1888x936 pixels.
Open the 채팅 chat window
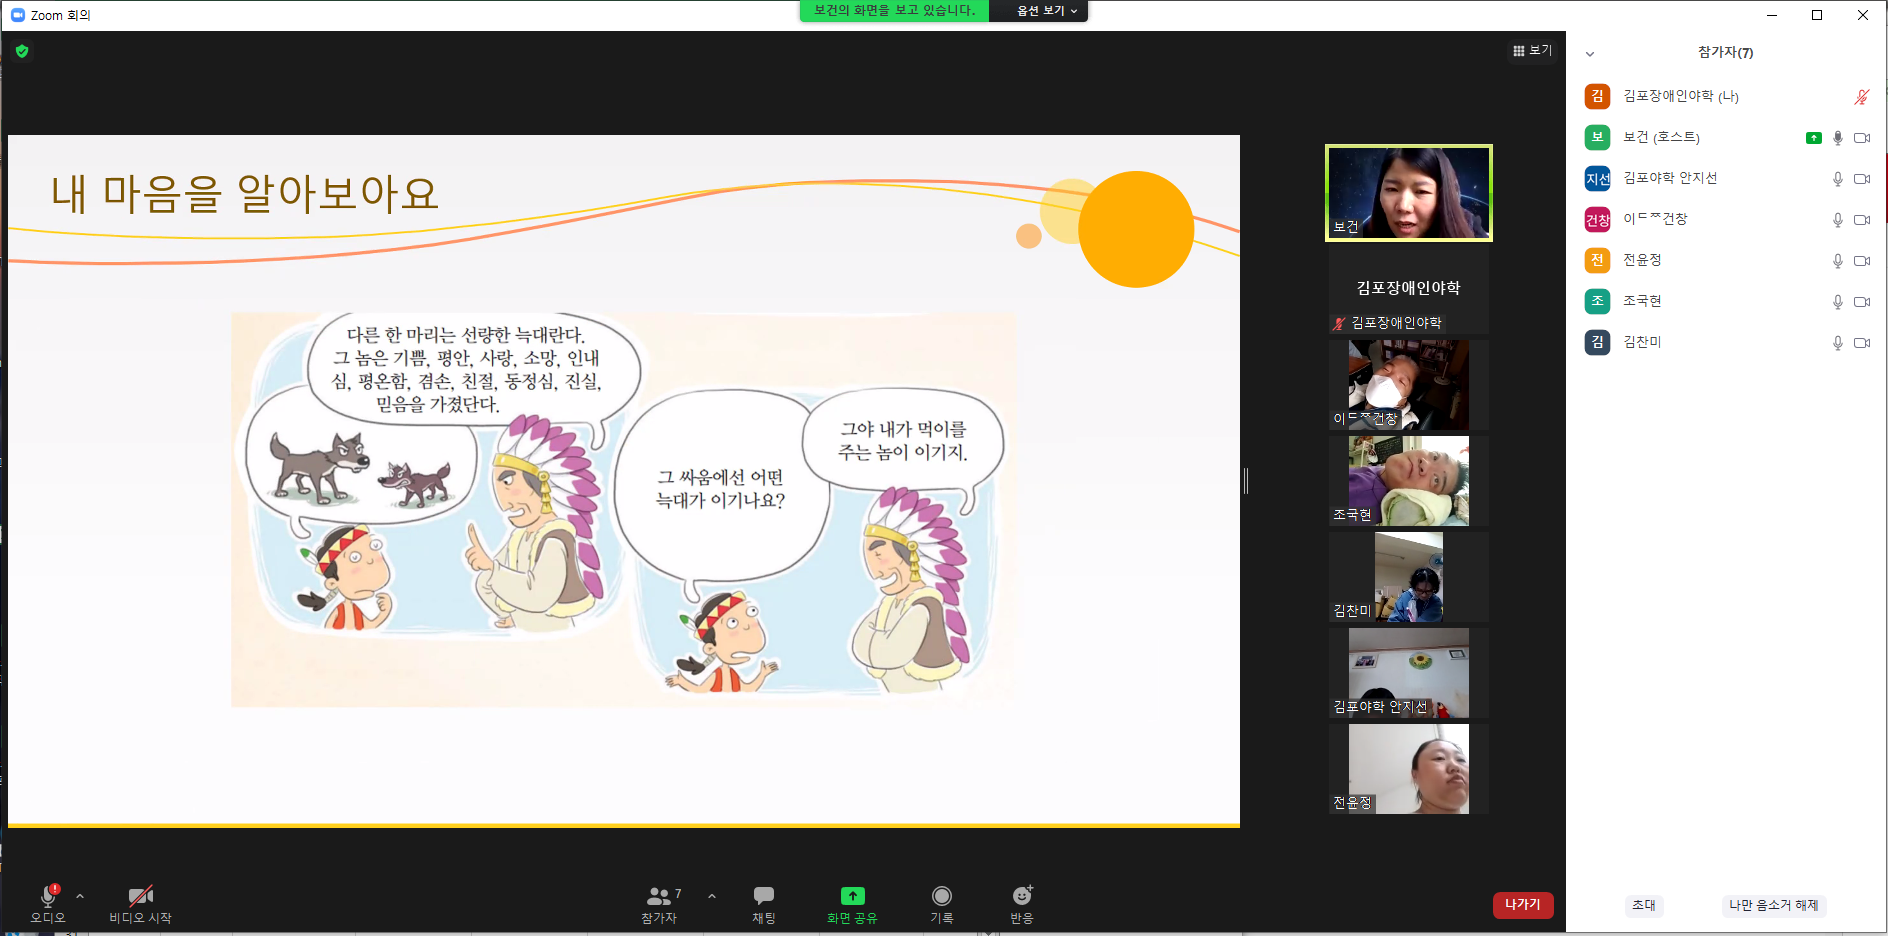[x=764, y=904]
